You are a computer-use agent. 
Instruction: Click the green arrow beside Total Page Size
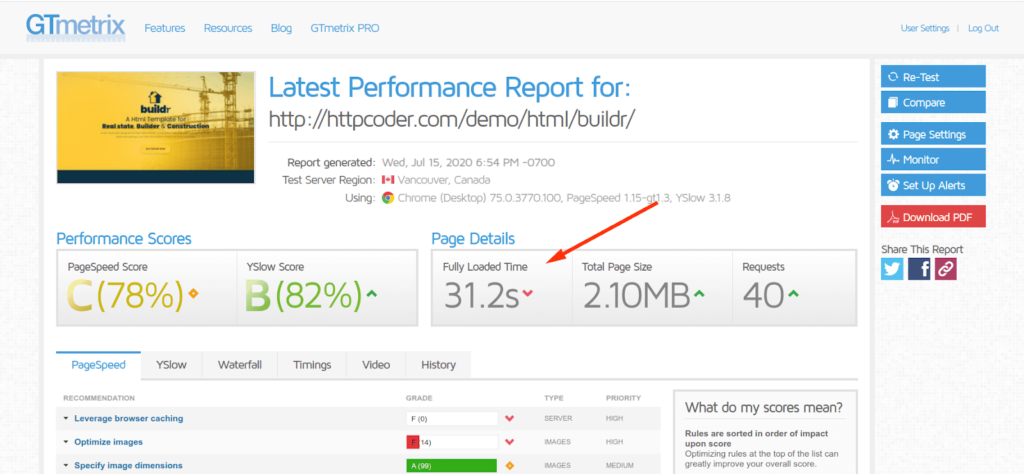tap(699, 294)
